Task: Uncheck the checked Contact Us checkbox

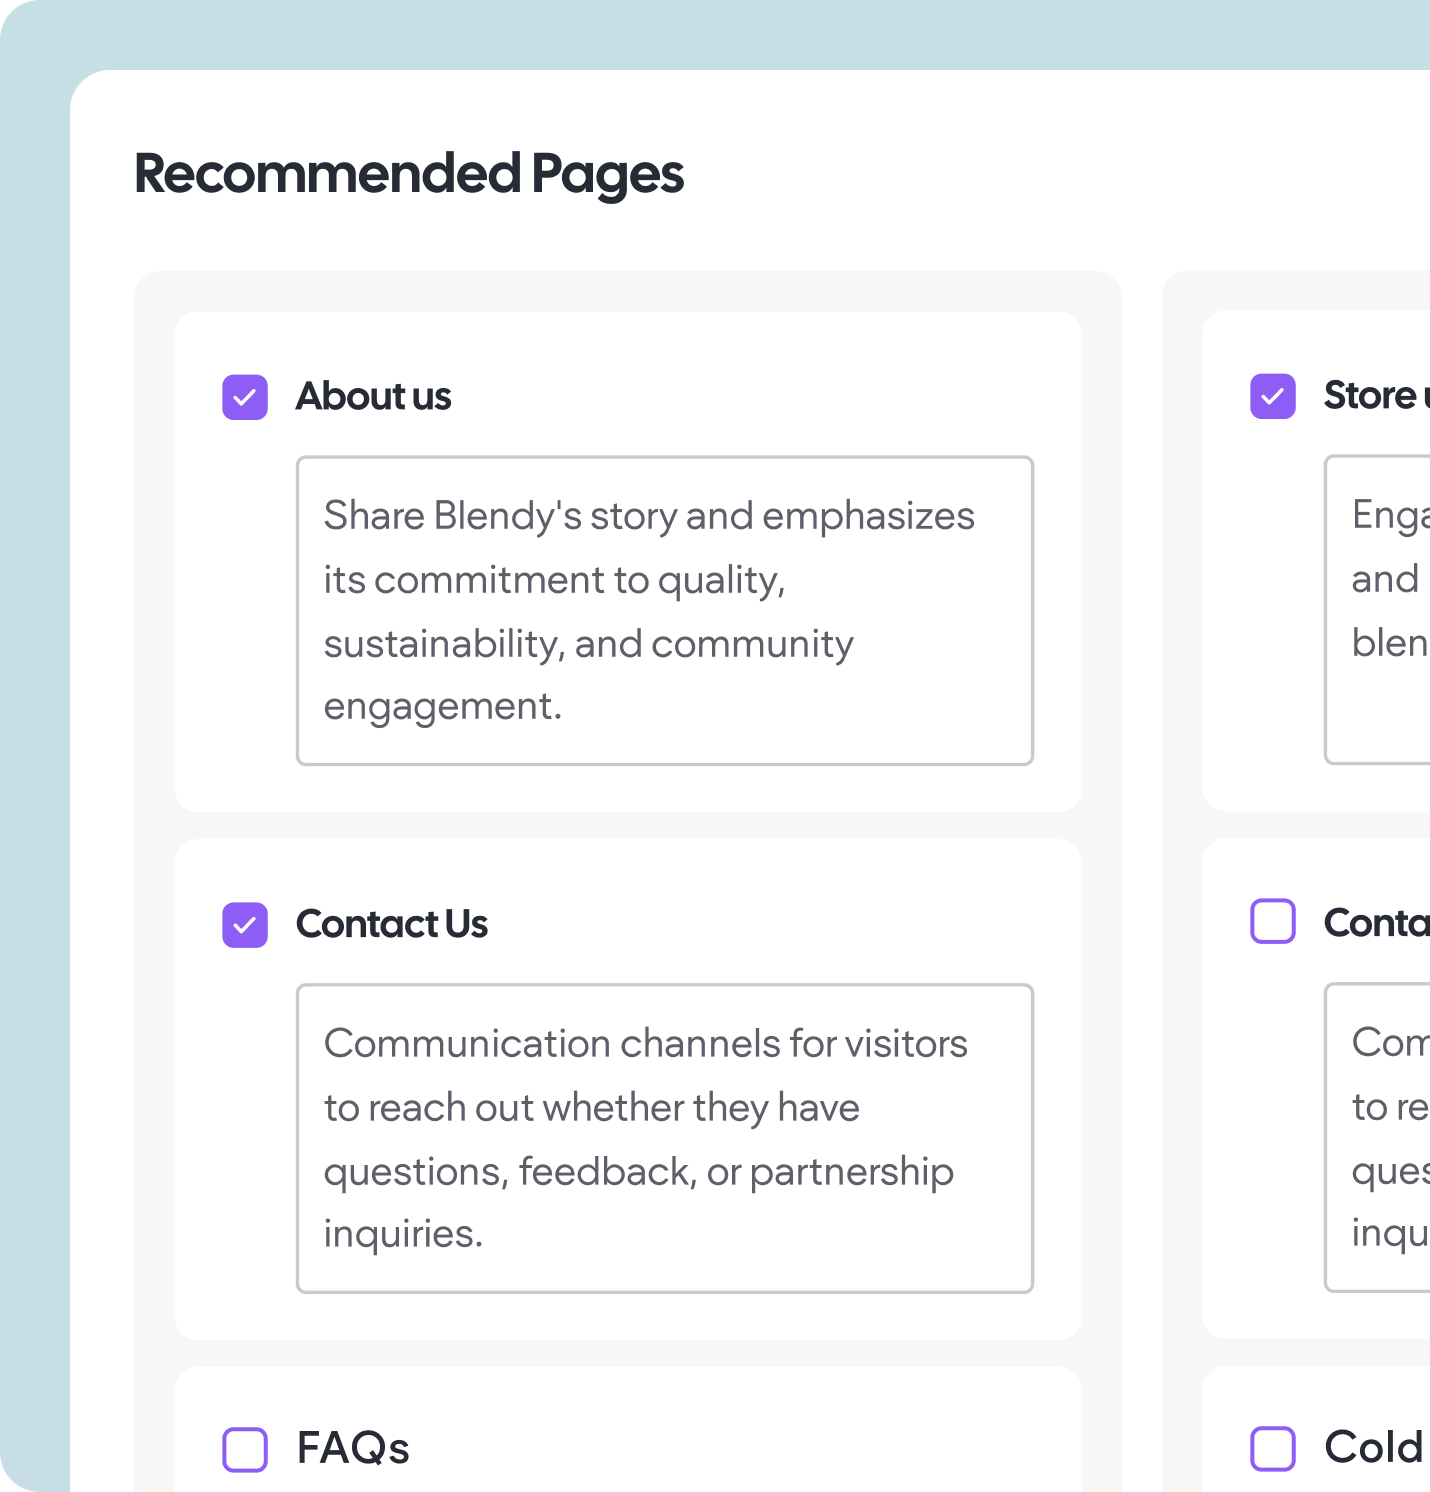Action: tap(245, 925)
